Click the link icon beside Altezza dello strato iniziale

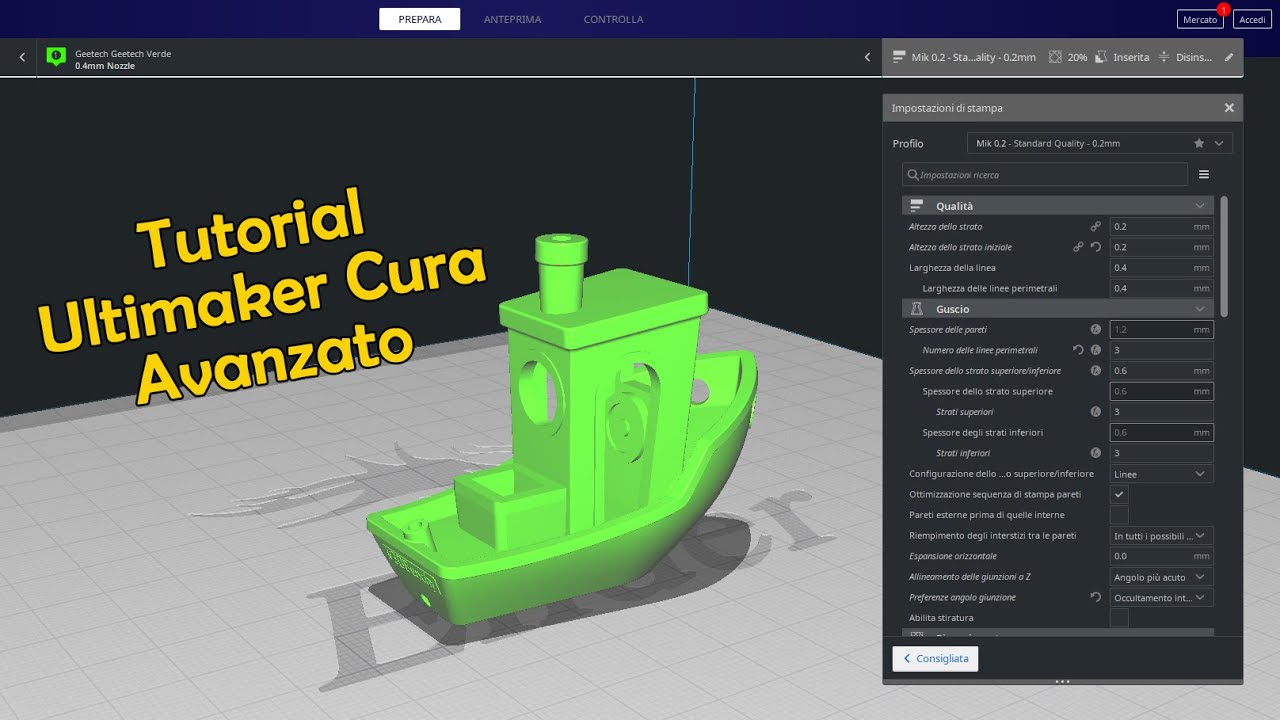[x=1078, y=247]
